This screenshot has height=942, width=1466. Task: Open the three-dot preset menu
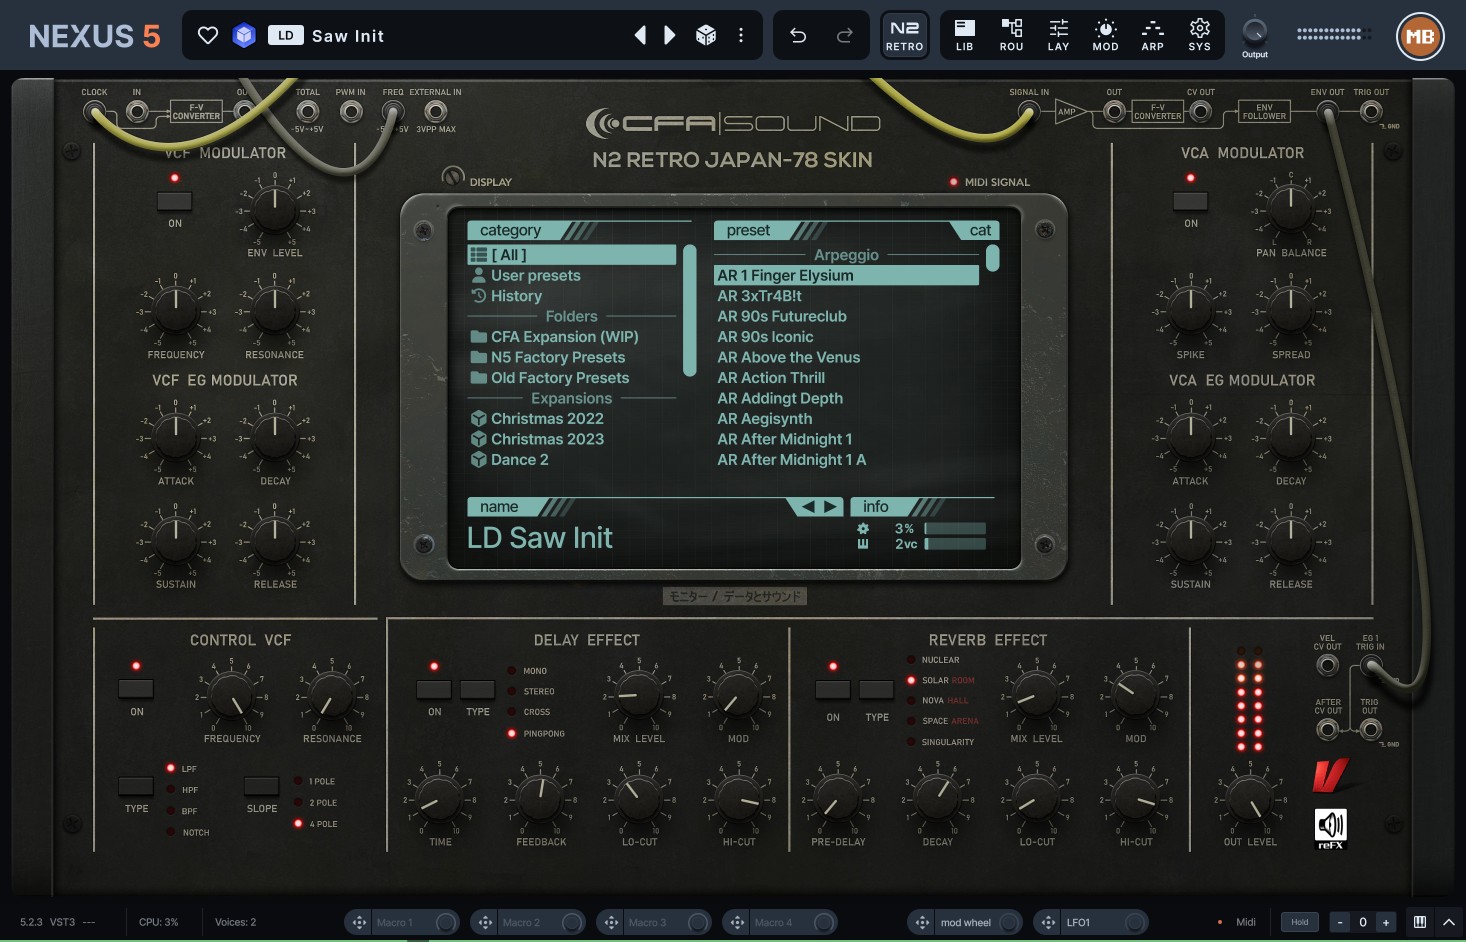[741, 36]
